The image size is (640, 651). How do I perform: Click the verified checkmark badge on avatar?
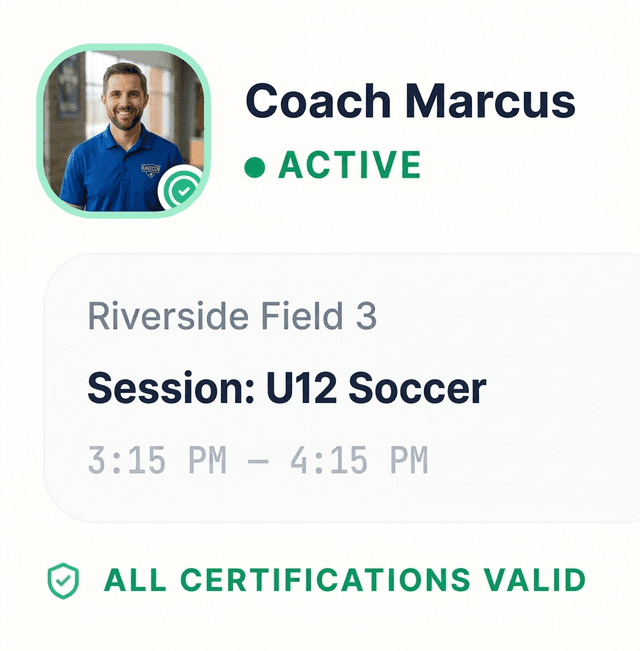[182, 188]
